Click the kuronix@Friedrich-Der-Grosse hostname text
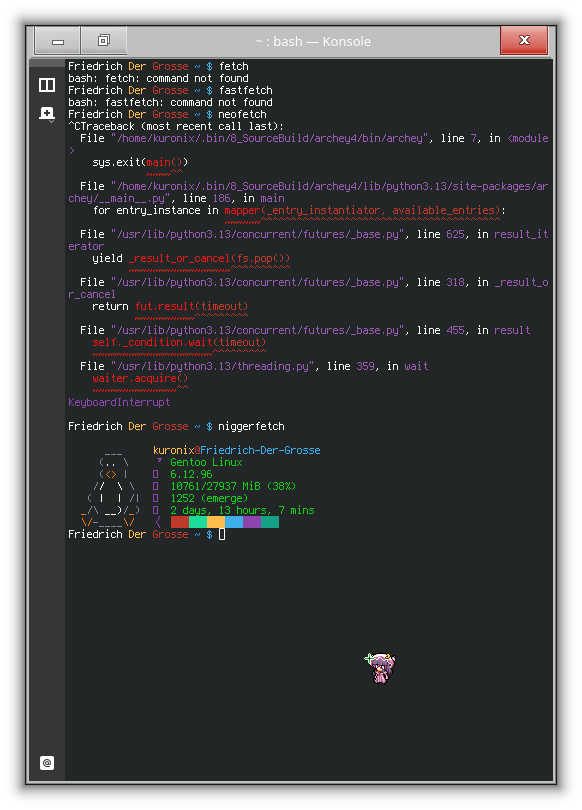Image resolution: width=582 pixels, height=810 pixels. click(237, 450)
